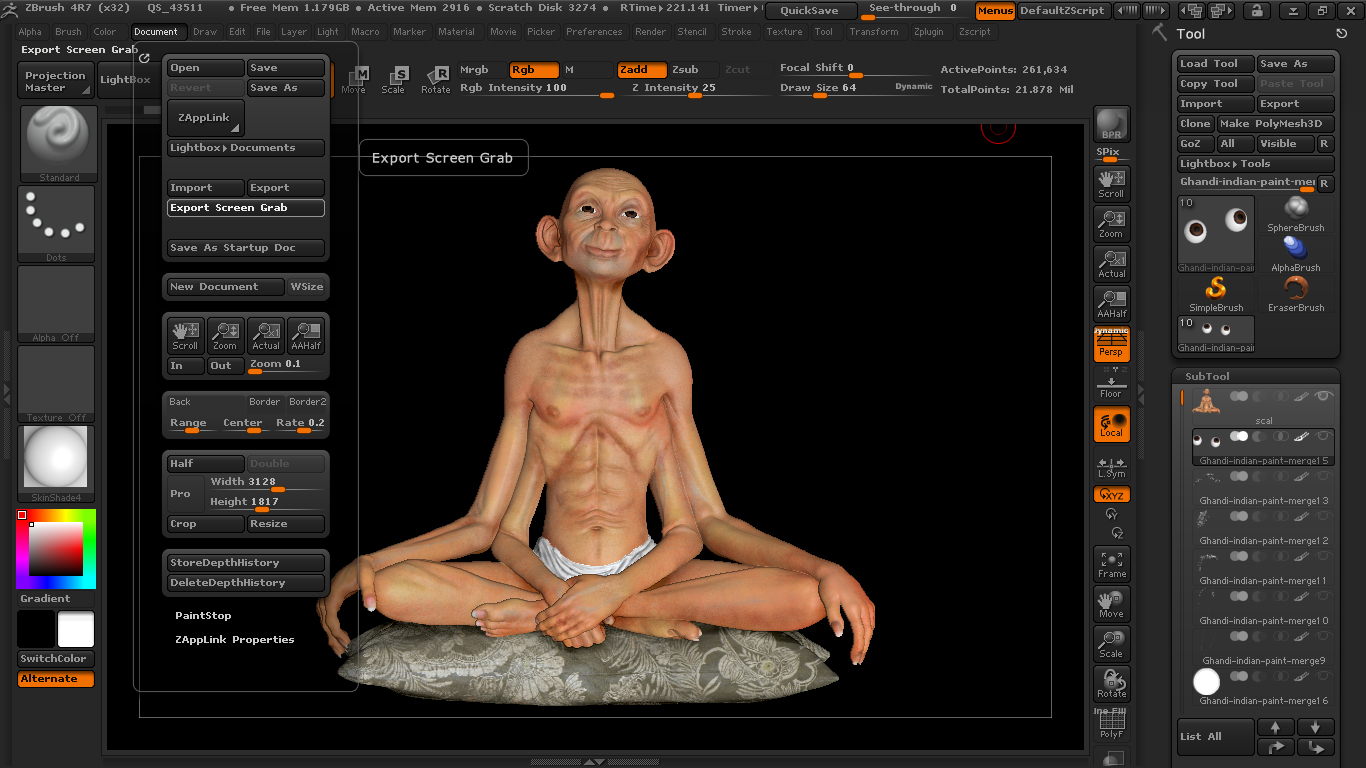
Task: Open Lightbox Documents browser
Action: tap(245, 148)
